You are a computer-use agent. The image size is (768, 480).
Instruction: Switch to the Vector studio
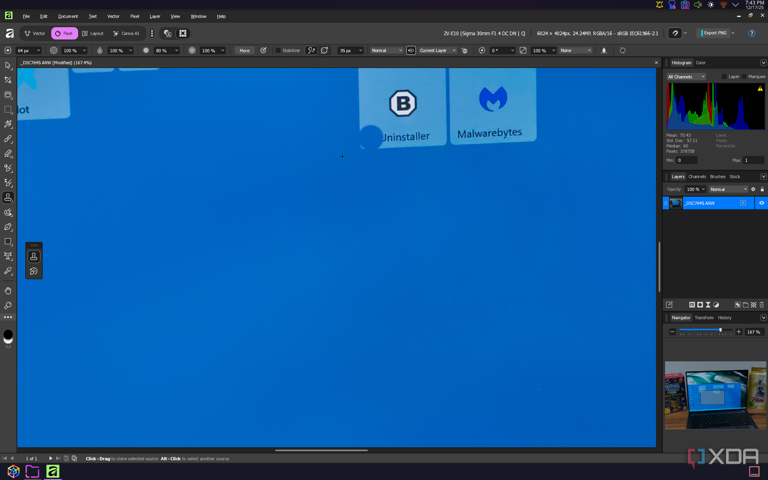coord(35,33)
